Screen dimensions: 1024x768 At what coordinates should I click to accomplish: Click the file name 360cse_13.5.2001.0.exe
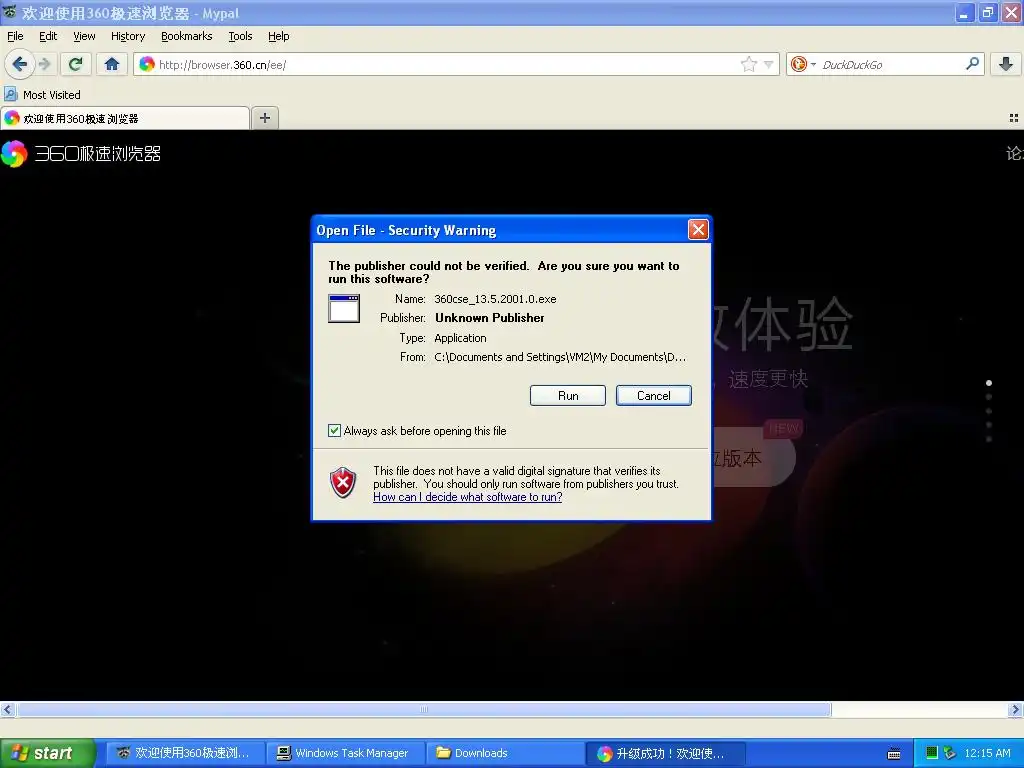[x=495, y=299]
